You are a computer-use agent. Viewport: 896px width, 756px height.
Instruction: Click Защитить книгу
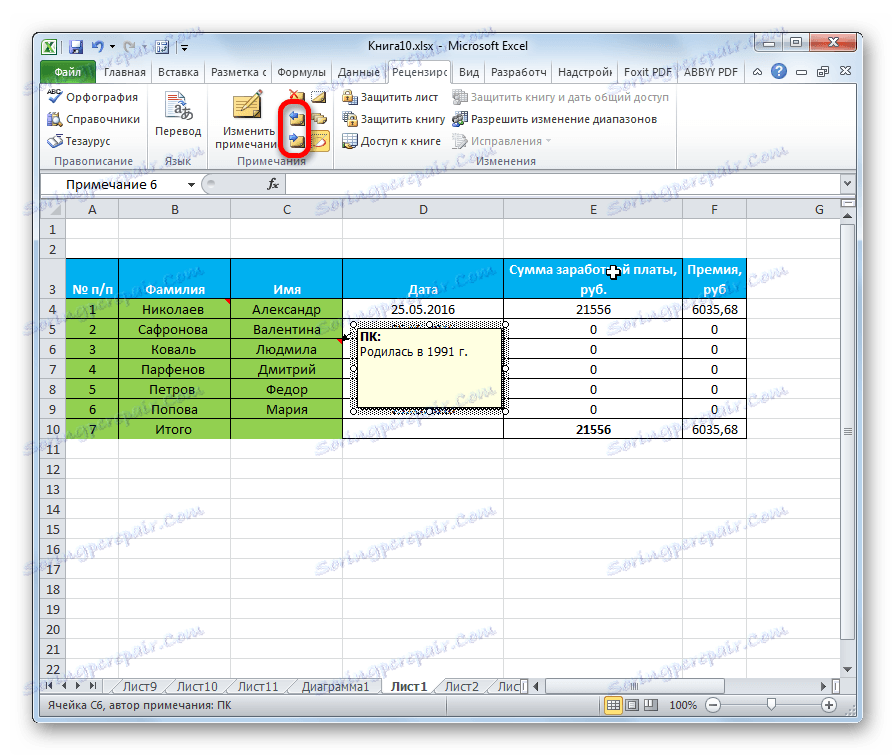click(x=393, y=119)
